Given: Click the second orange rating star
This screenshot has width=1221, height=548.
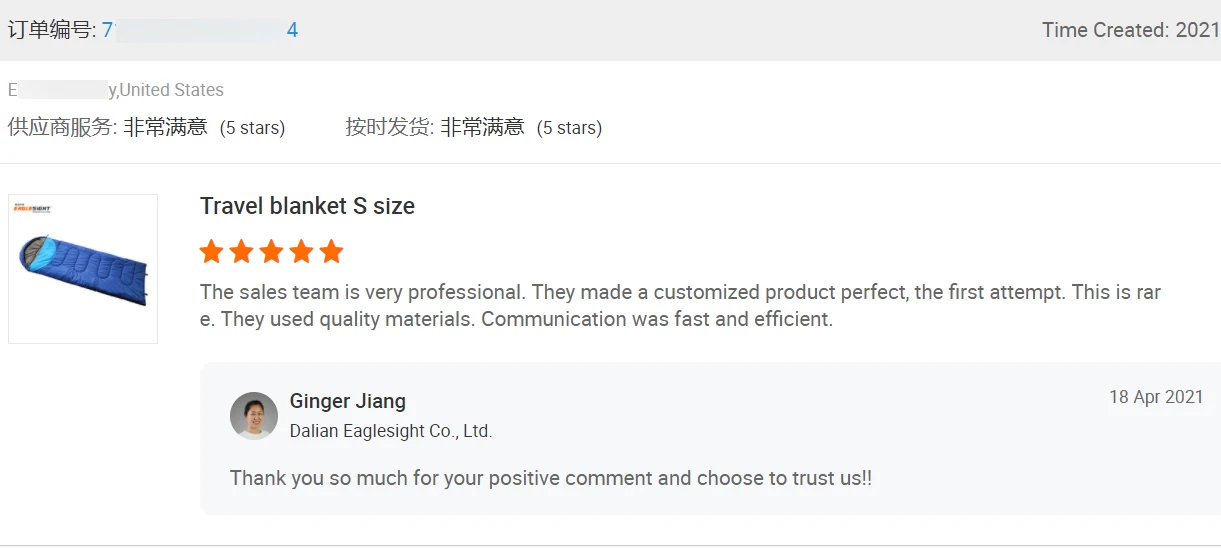Looking at the screenshot, I should tap(241, 252).
